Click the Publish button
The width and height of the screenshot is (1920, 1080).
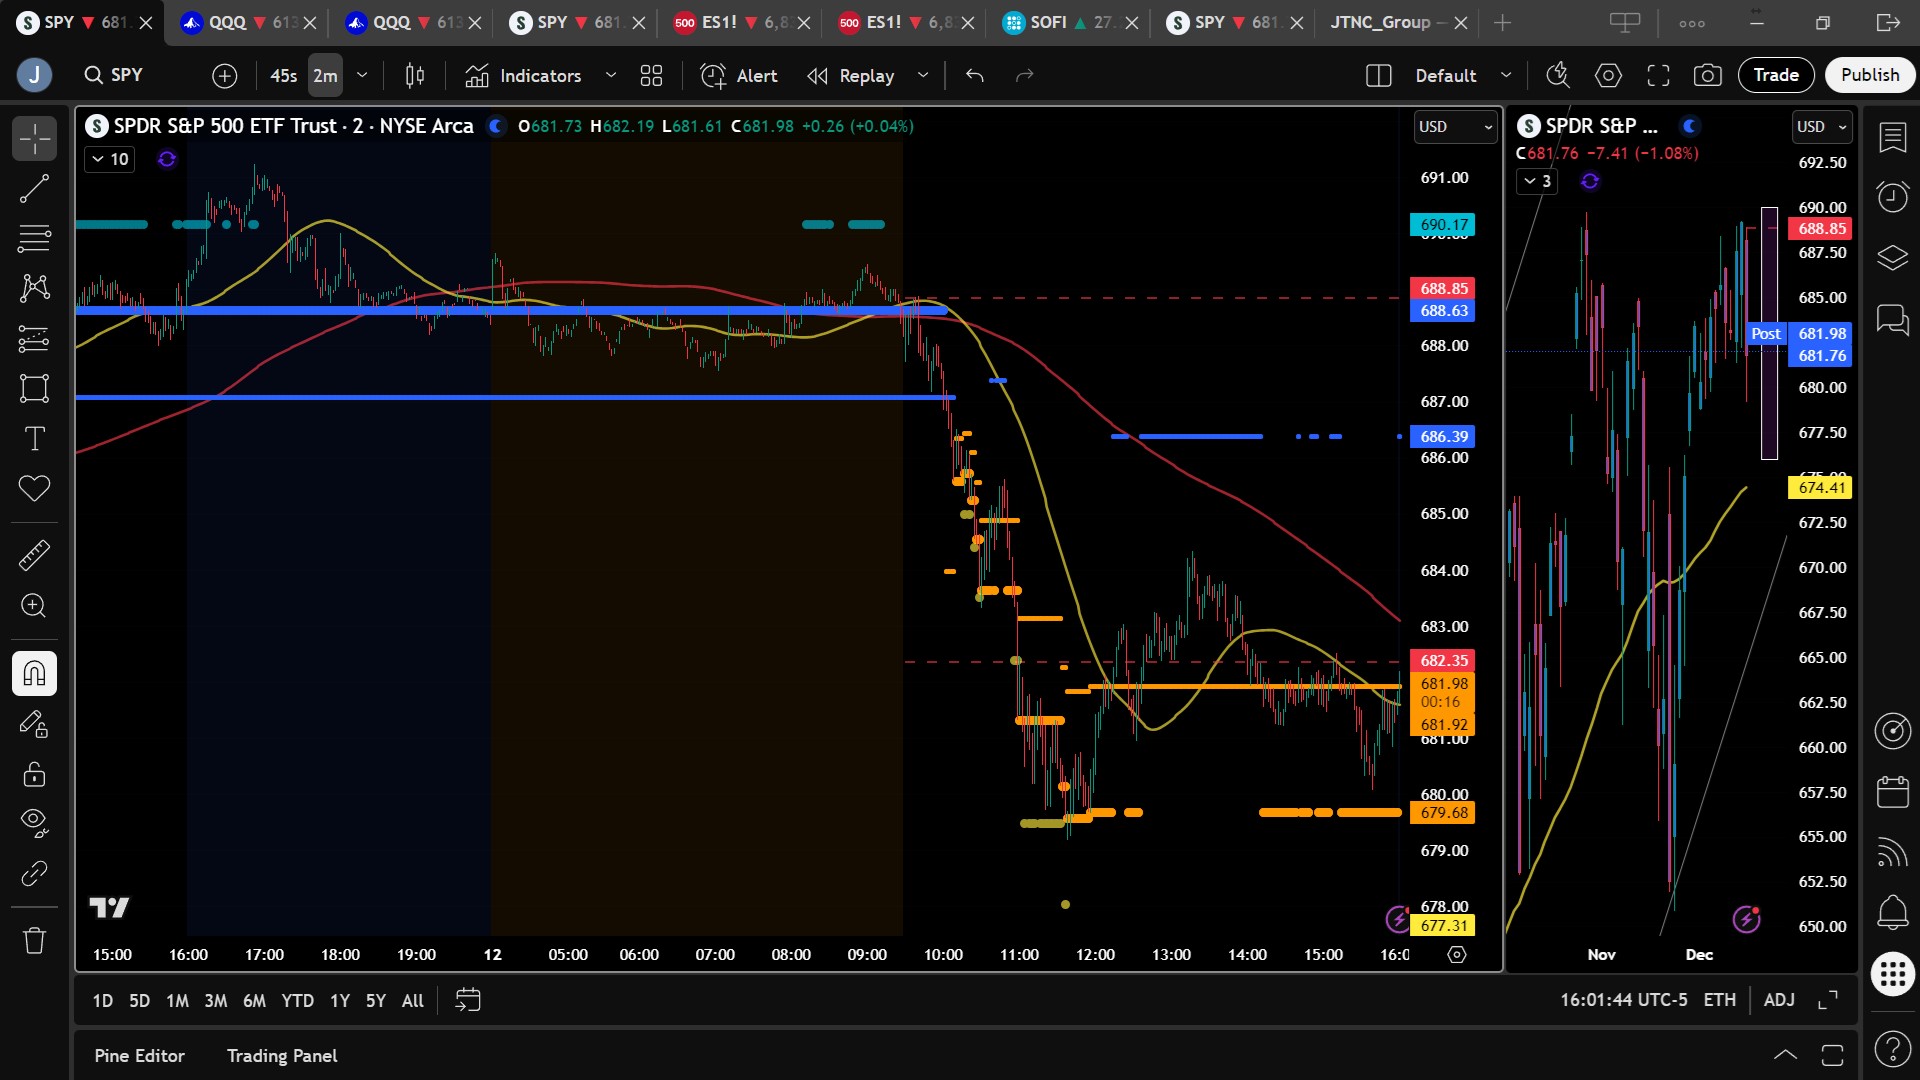pyautogui.click(x=1869, y=75)
